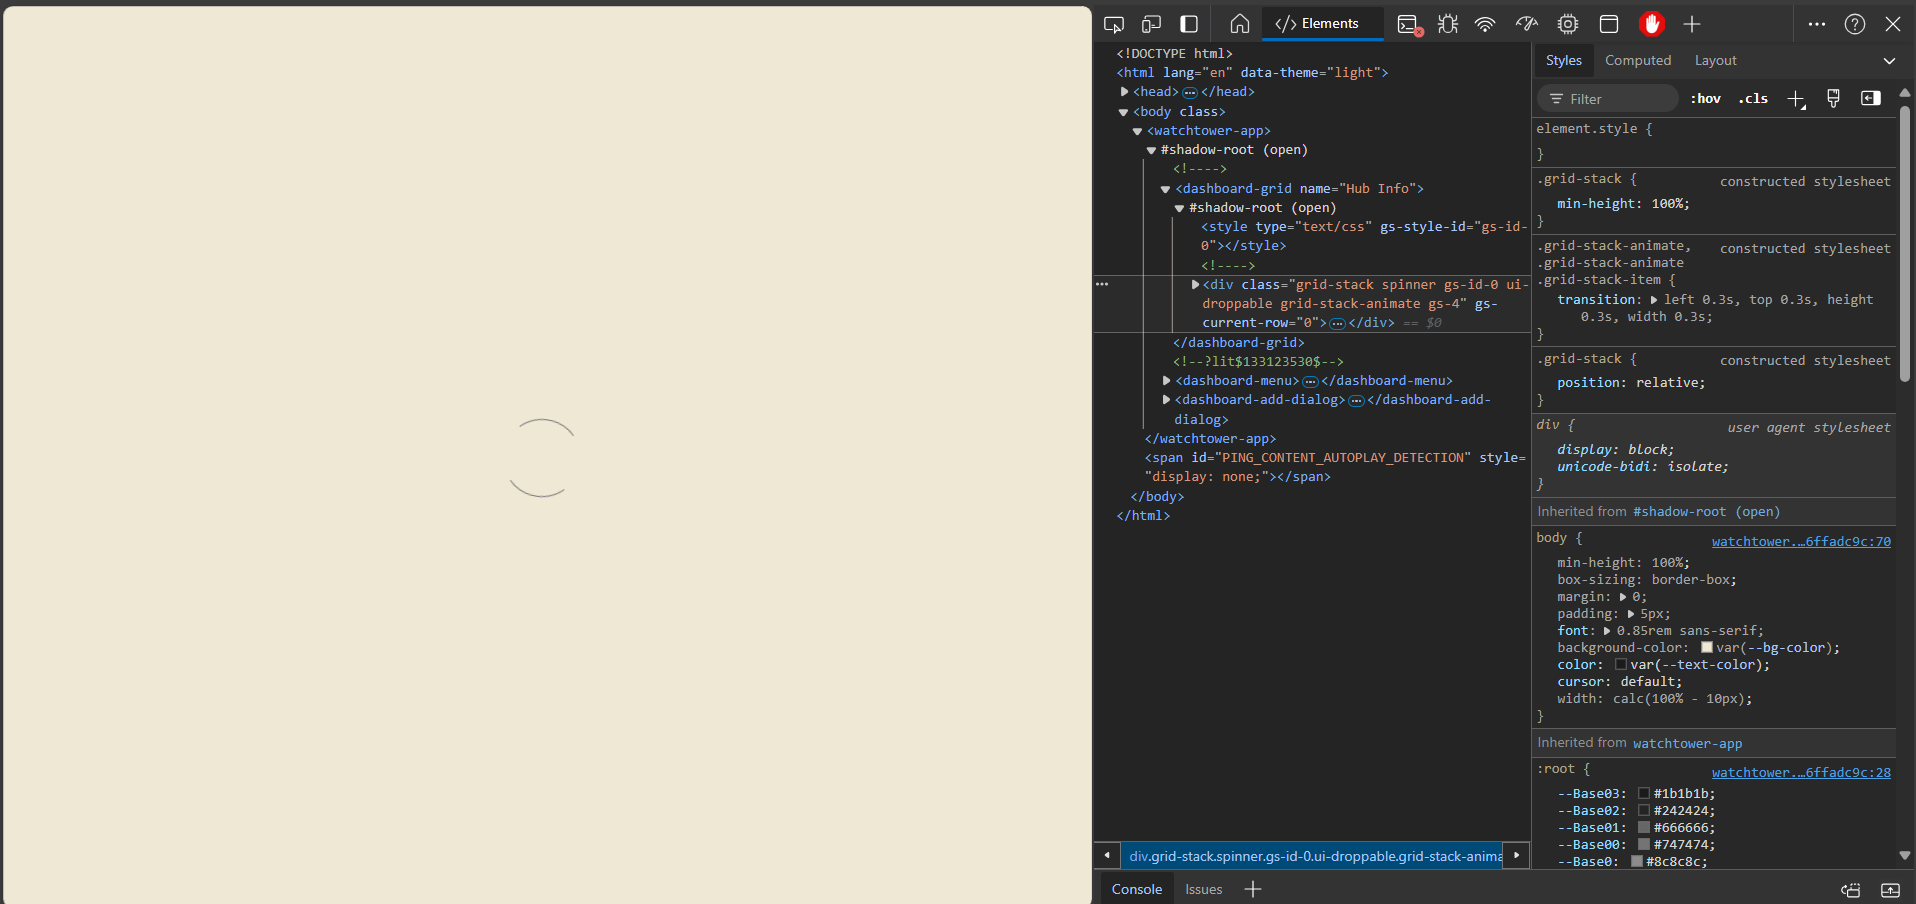Toggle the .cls element classes panel
Screen dimensions: 1916x904
[x=1753, y=98]
